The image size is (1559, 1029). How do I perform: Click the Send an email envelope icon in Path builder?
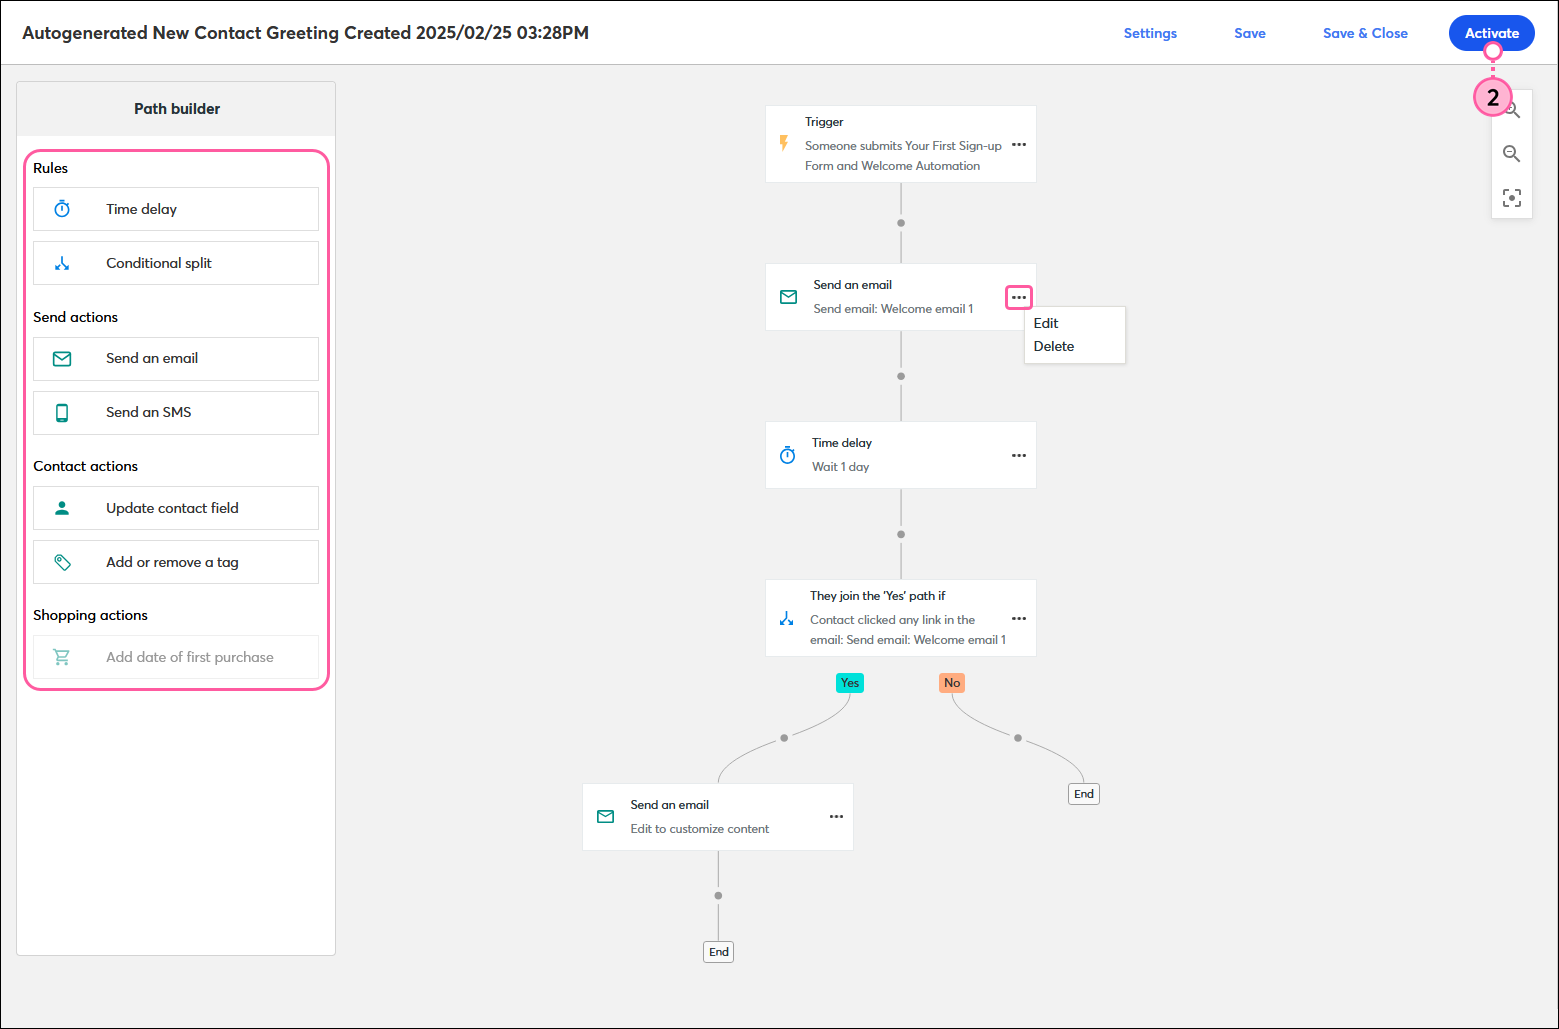(x=62, y=358)
